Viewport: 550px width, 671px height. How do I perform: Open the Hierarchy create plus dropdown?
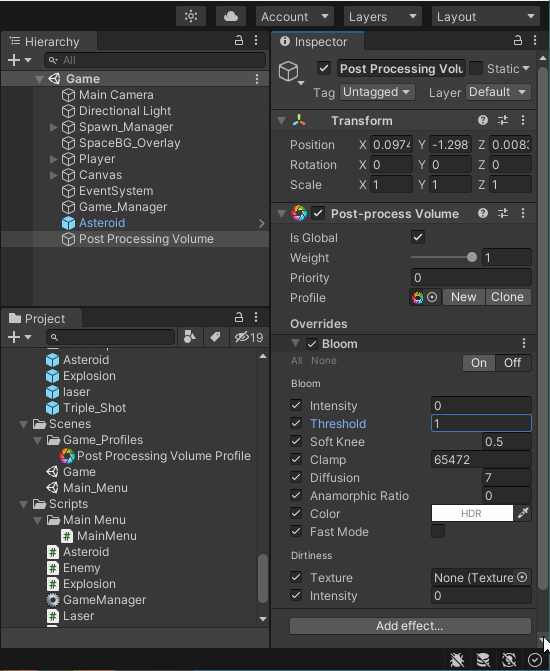(19, 60)
